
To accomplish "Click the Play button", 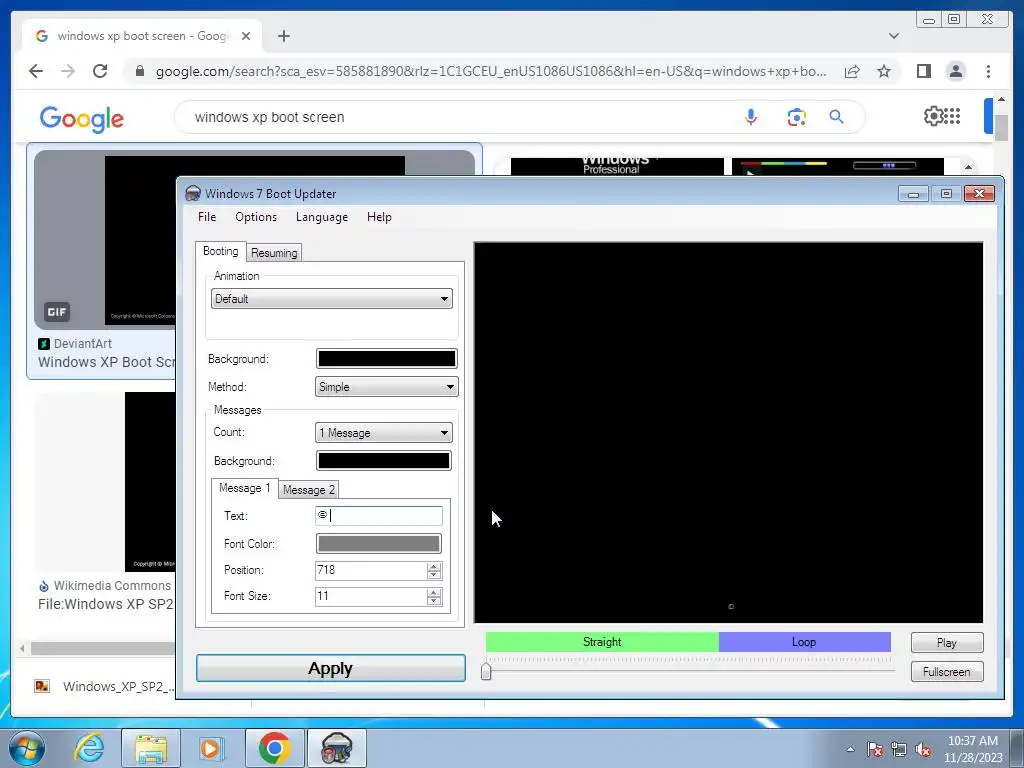I will click(x=947, y=643).
